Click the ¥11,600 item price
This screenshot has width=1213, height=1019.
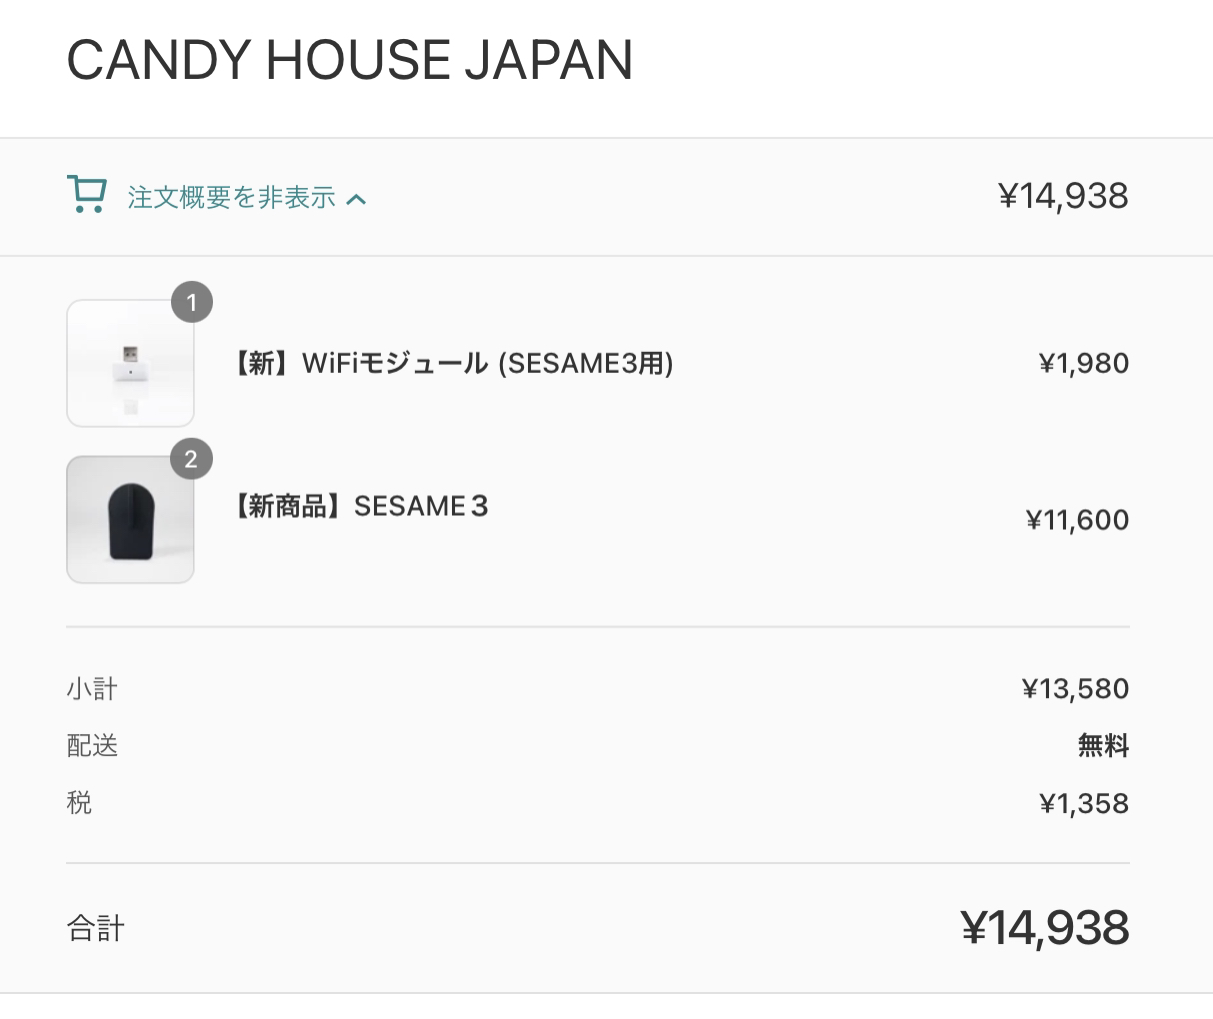[x=1078, y=520]
